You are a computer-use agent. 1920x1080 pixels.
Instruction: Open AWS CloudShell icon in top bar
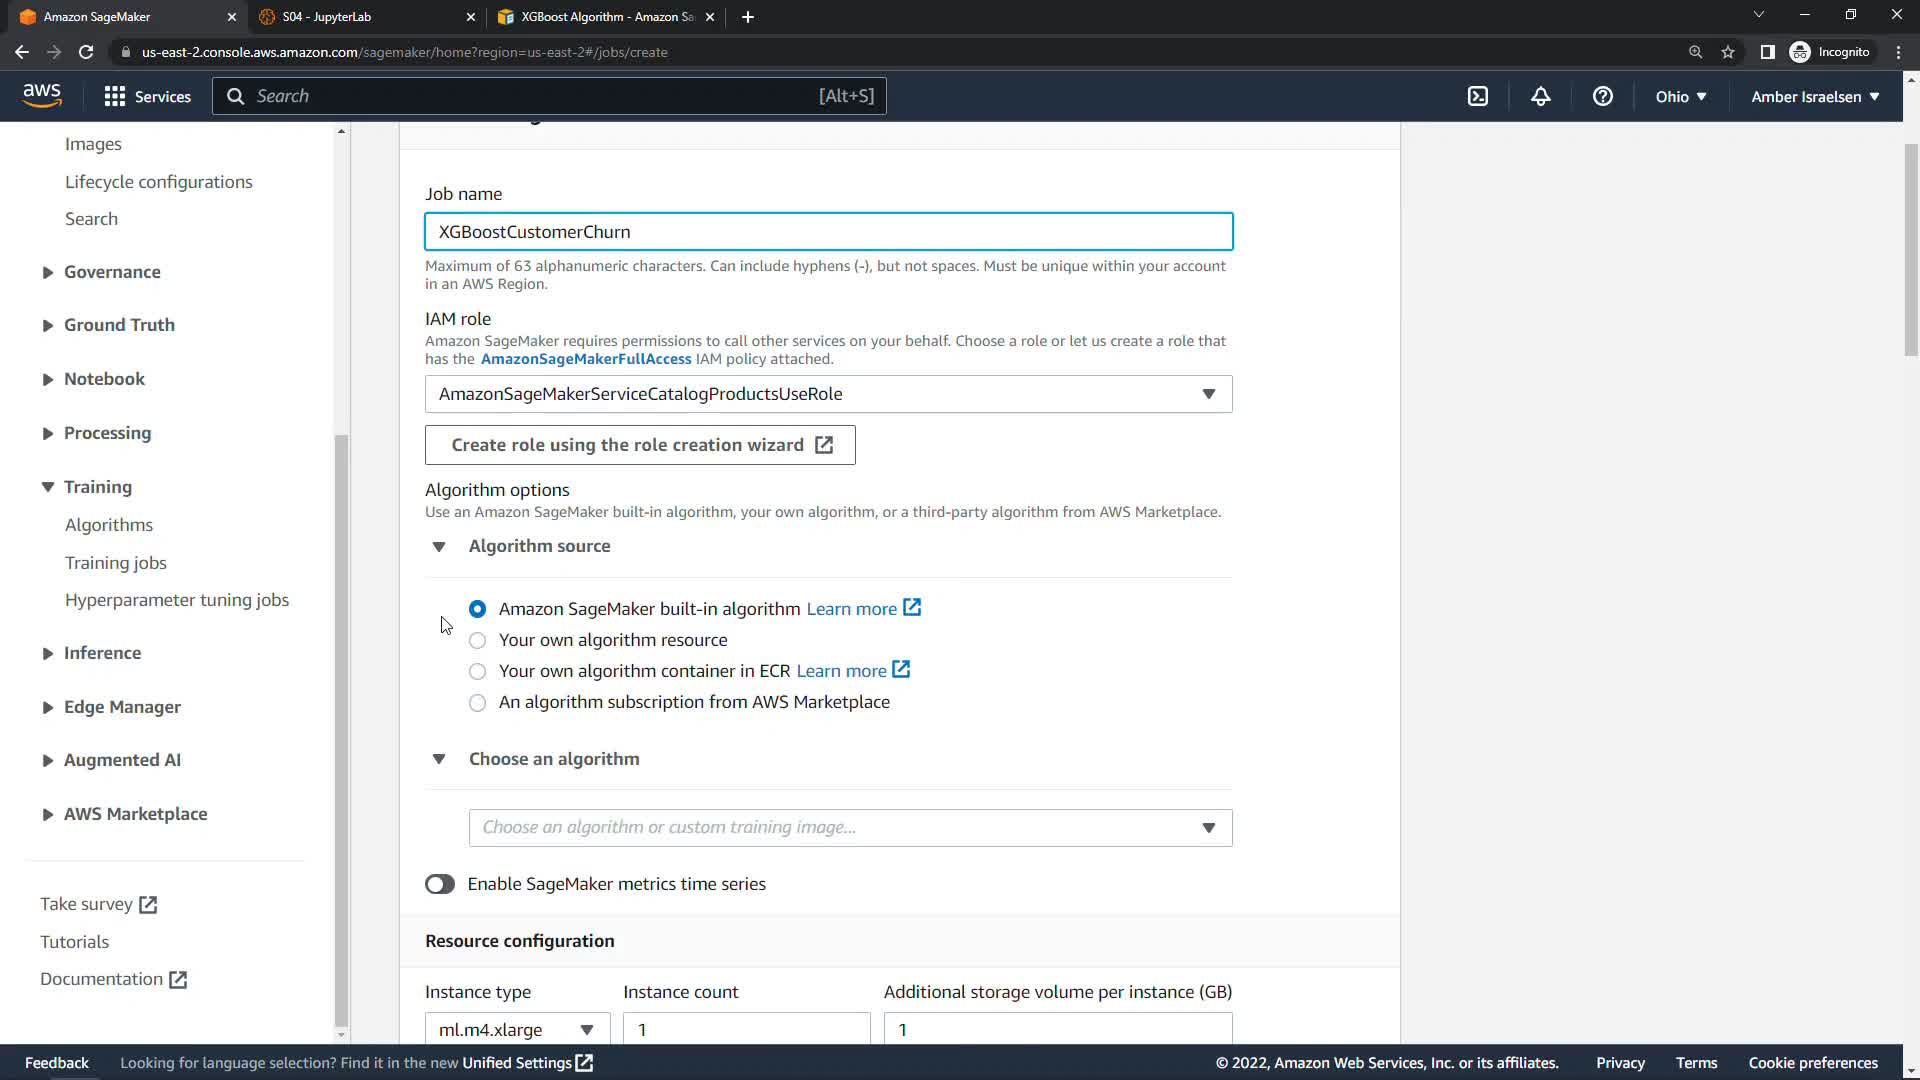(x=1478, y=96)
